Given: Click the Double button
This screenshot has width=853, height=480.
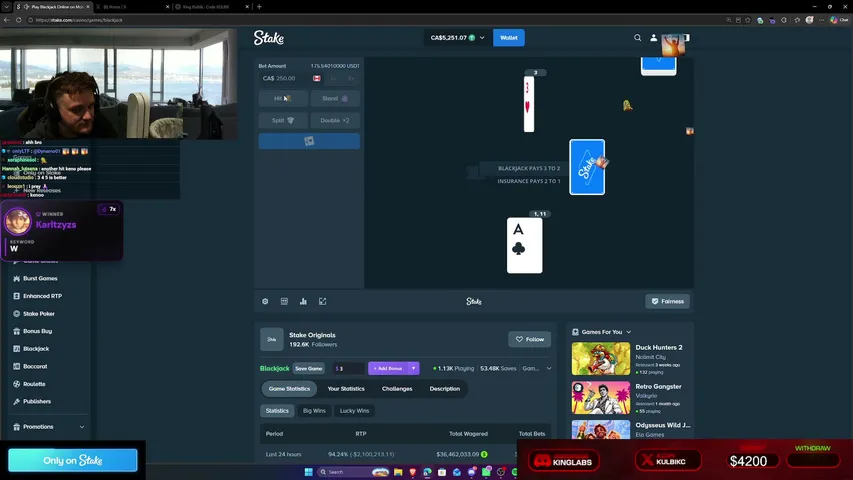Looking at the screenshot, I should [335, 120].
